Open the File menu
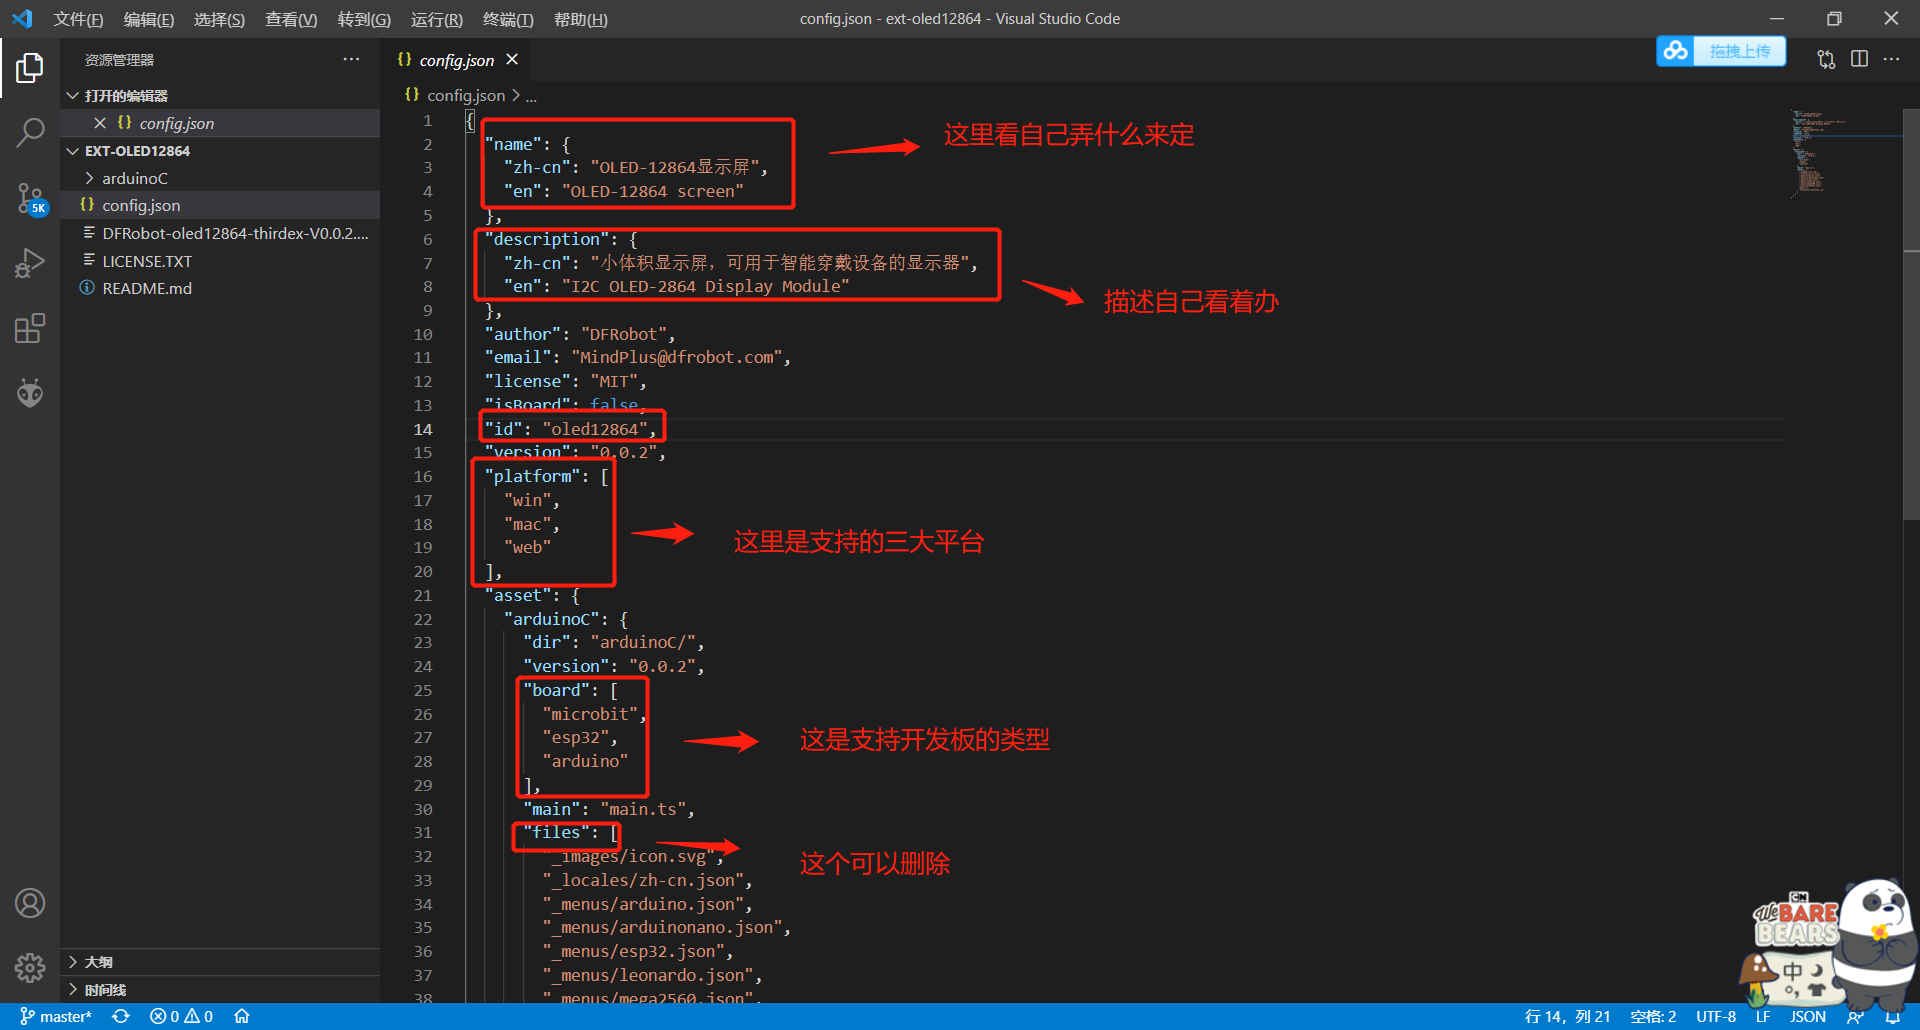Image resolution: width=1920 pixels, height=1030 pixels. [x=78, y=19]
